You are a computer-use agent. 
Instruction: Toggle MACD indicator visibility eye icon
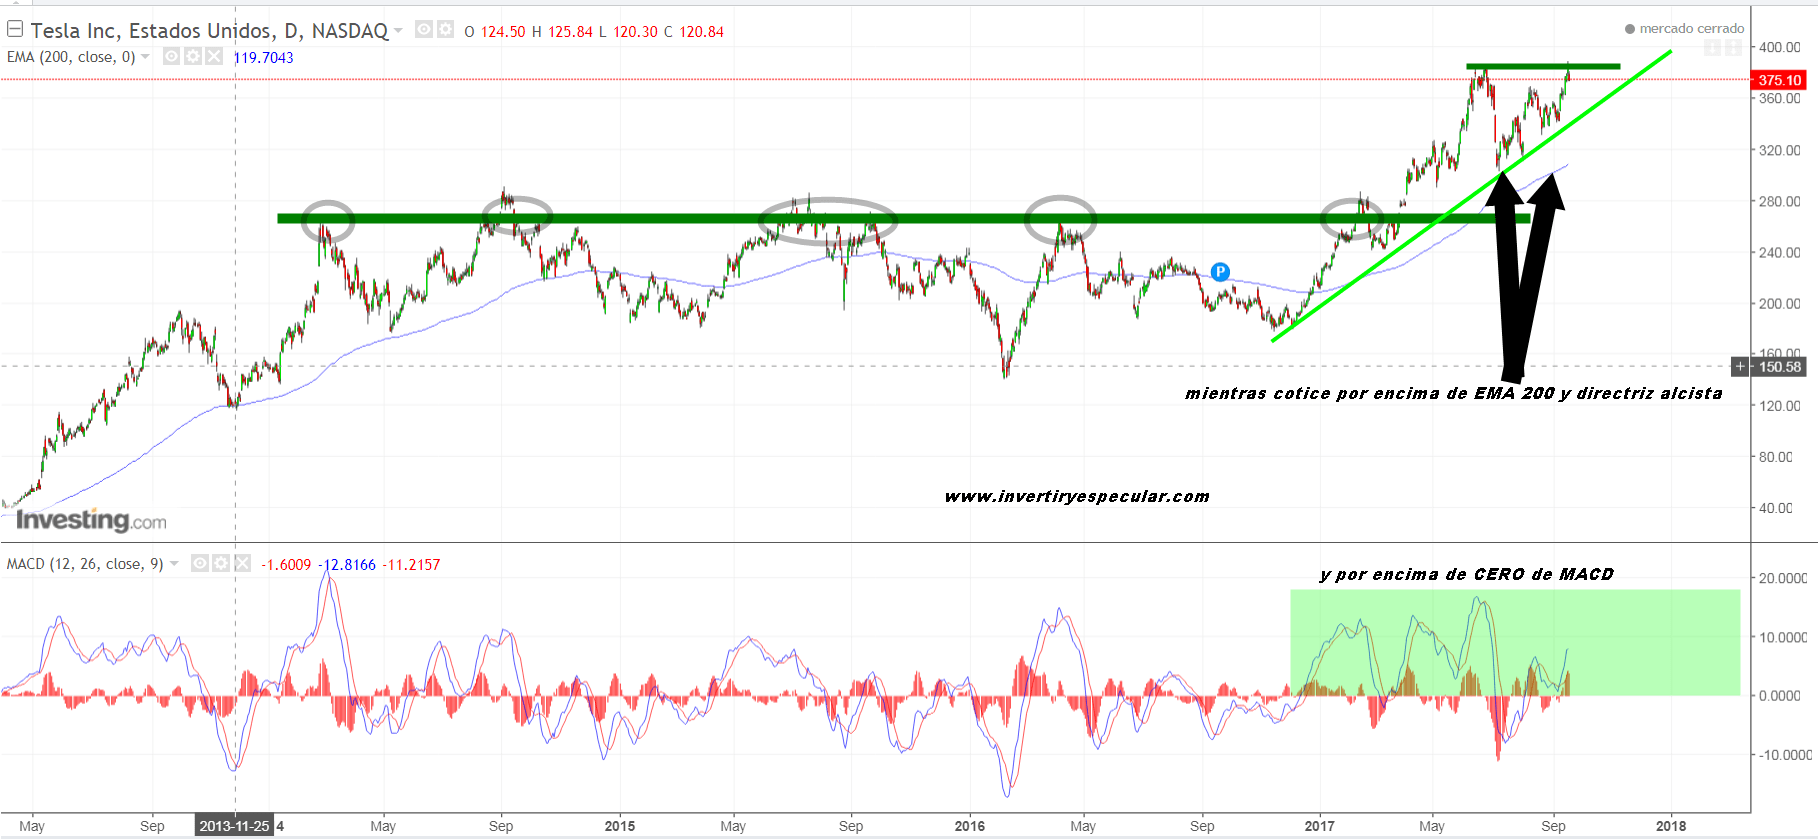200,564
